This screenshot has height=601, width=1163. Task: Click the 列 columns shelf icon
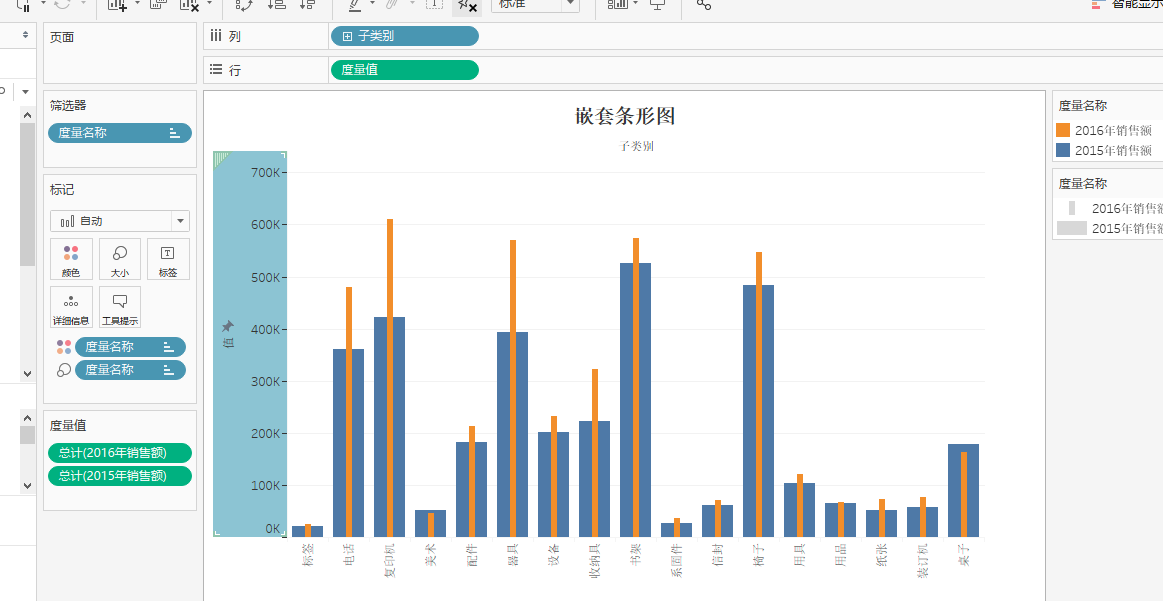[216, 36]
